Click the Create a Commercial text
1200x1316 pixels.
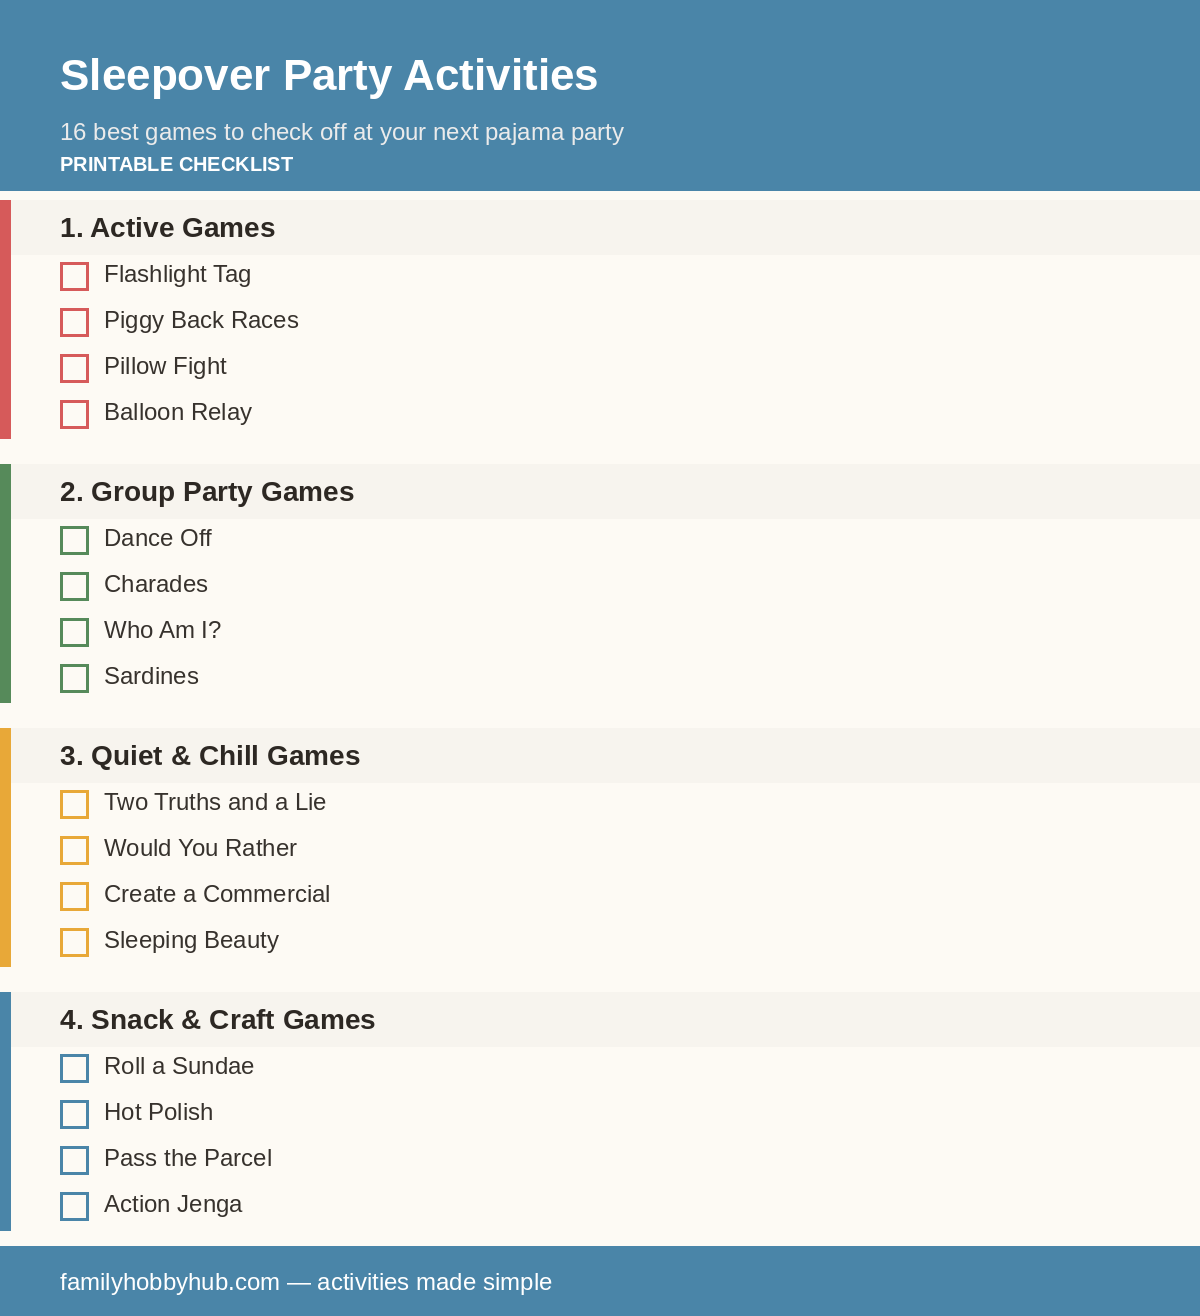click(x=217, y=894)
